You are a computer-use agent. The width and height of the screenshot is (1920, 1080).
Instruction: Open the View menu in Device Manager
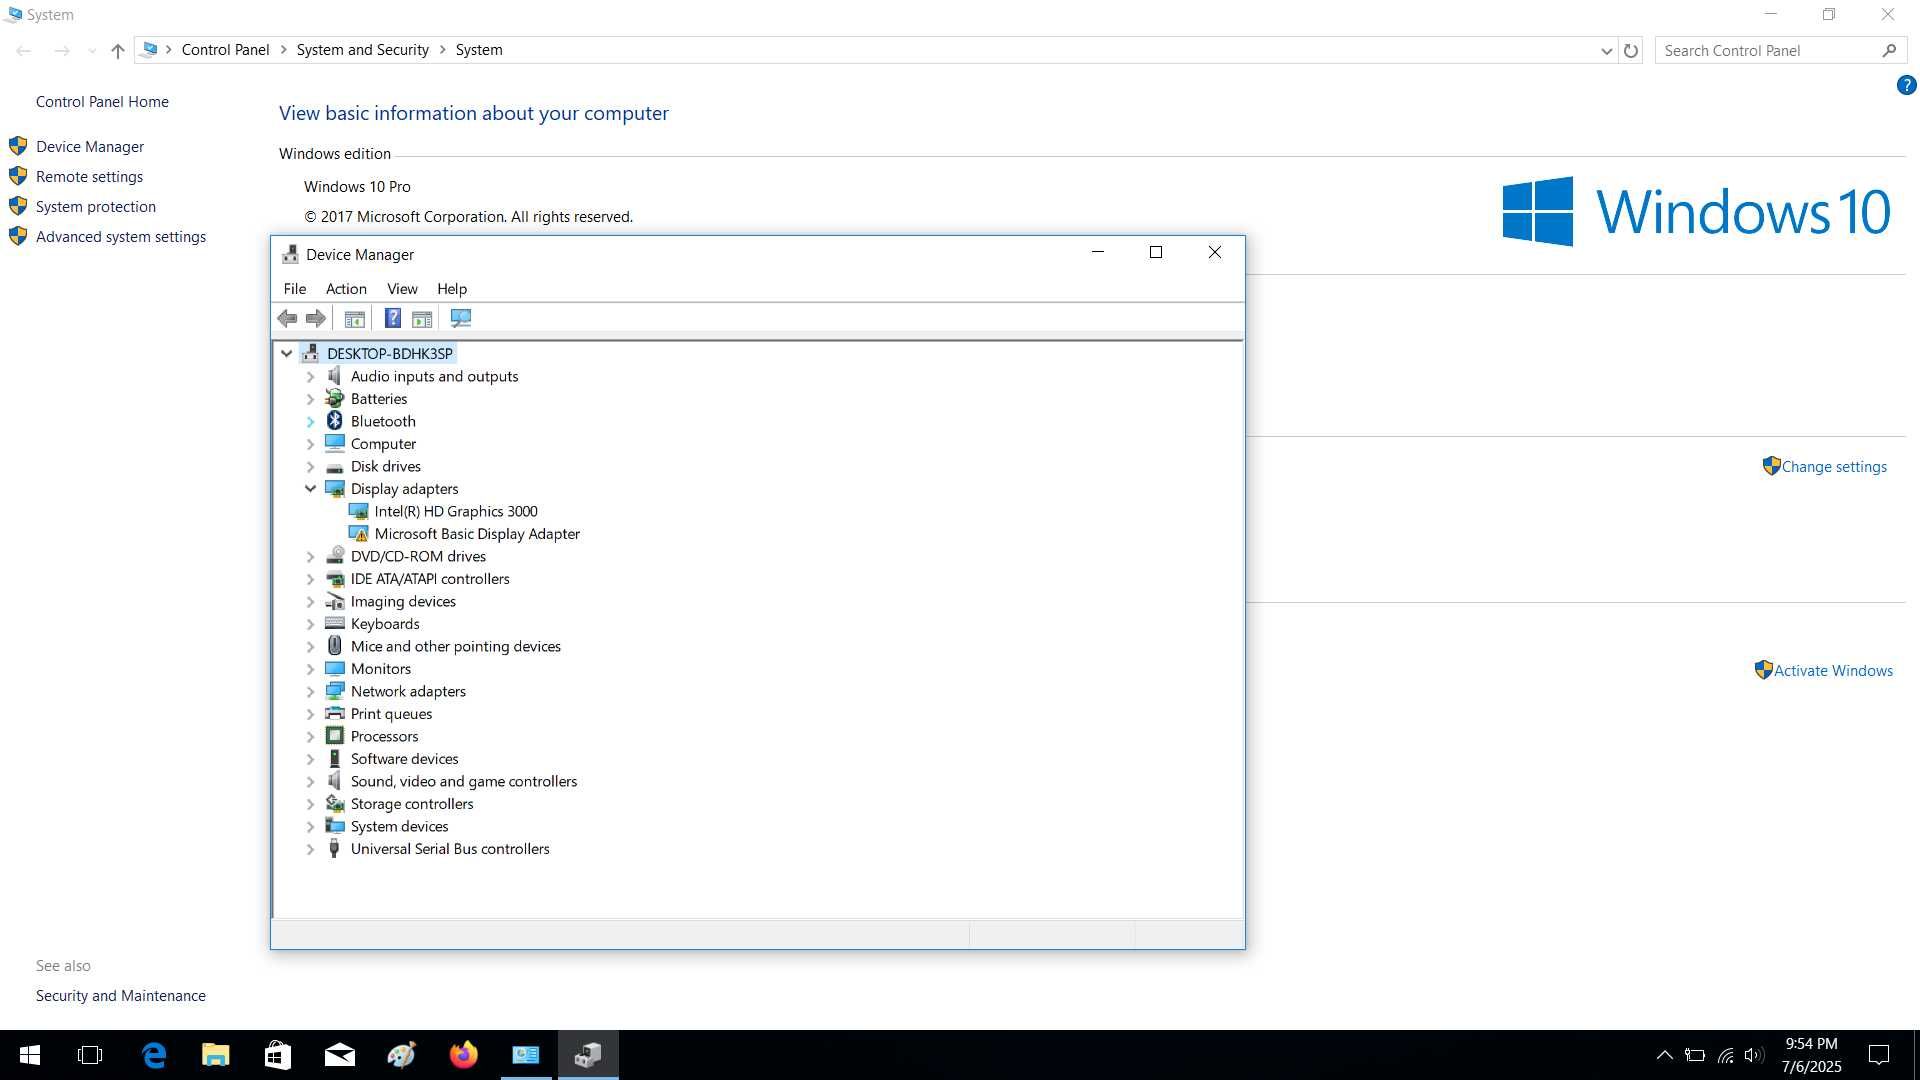402,289
